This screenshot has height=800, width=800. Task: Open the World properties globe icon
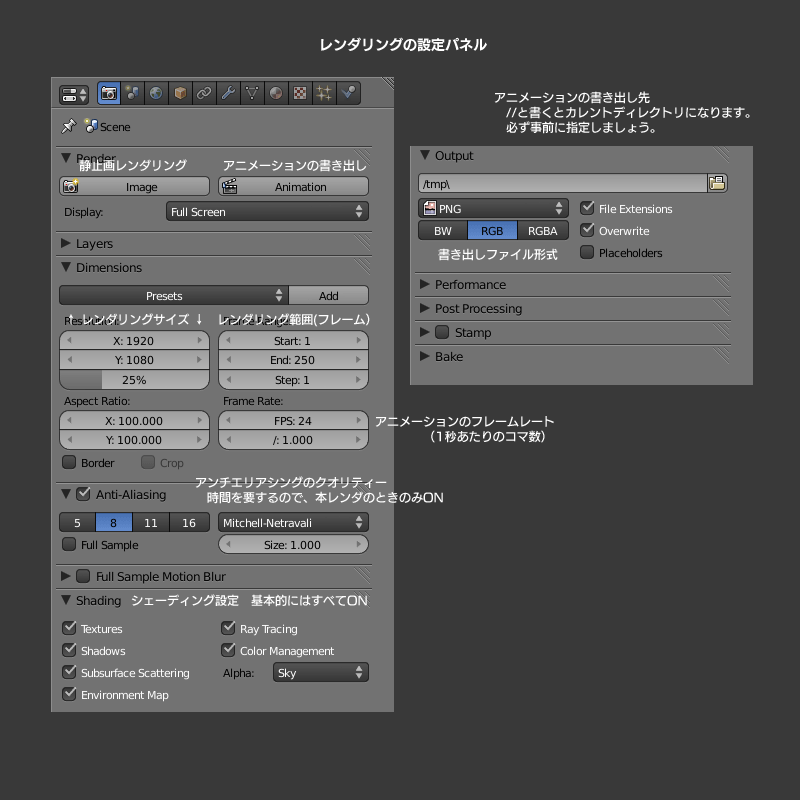point(156,94)
